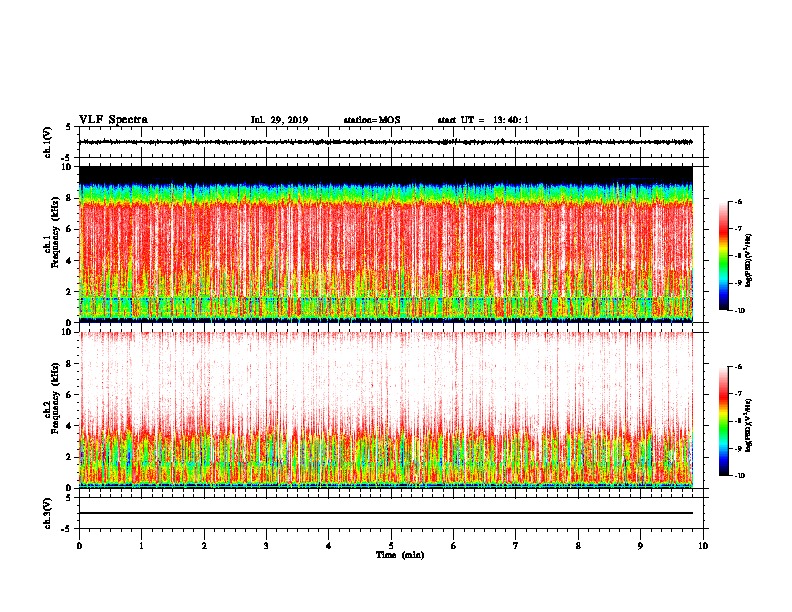Click the "4" kHz tick on ch.2 axis

(x=69, y=426)
